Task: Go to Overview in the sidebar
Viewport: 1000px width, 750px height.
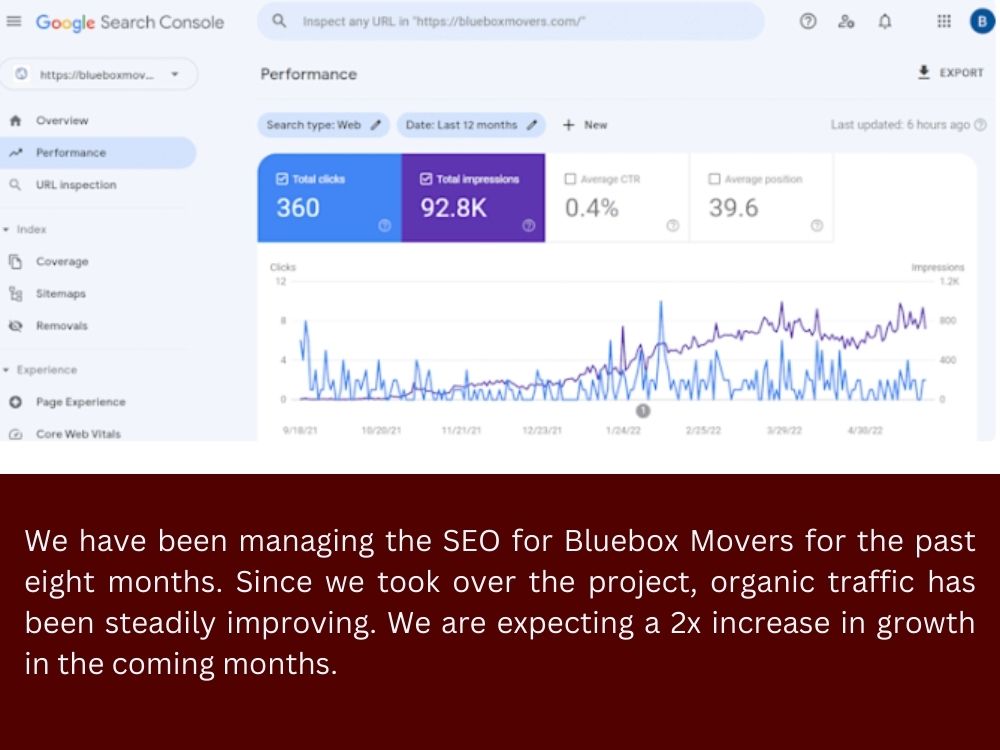Action: tap(62, 121)
